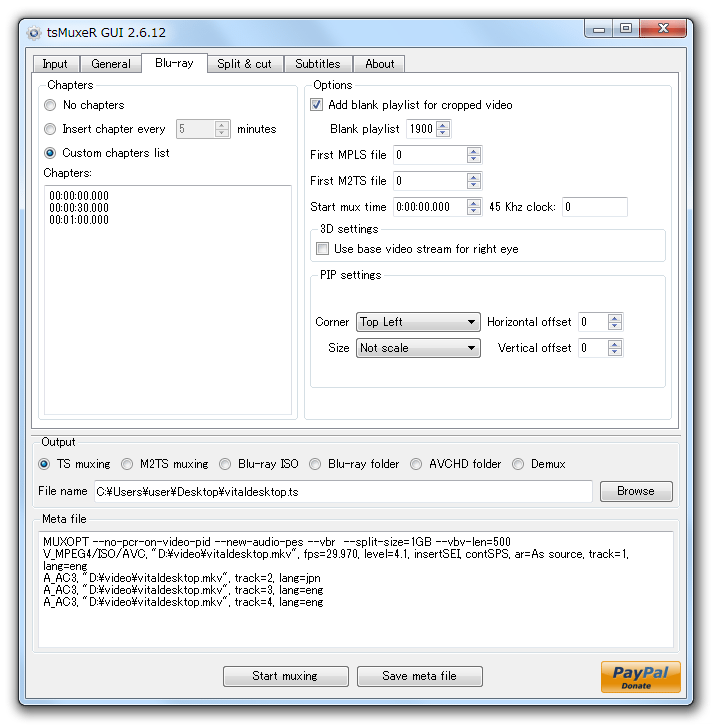Increase Start mux time value

coord(474,203)
